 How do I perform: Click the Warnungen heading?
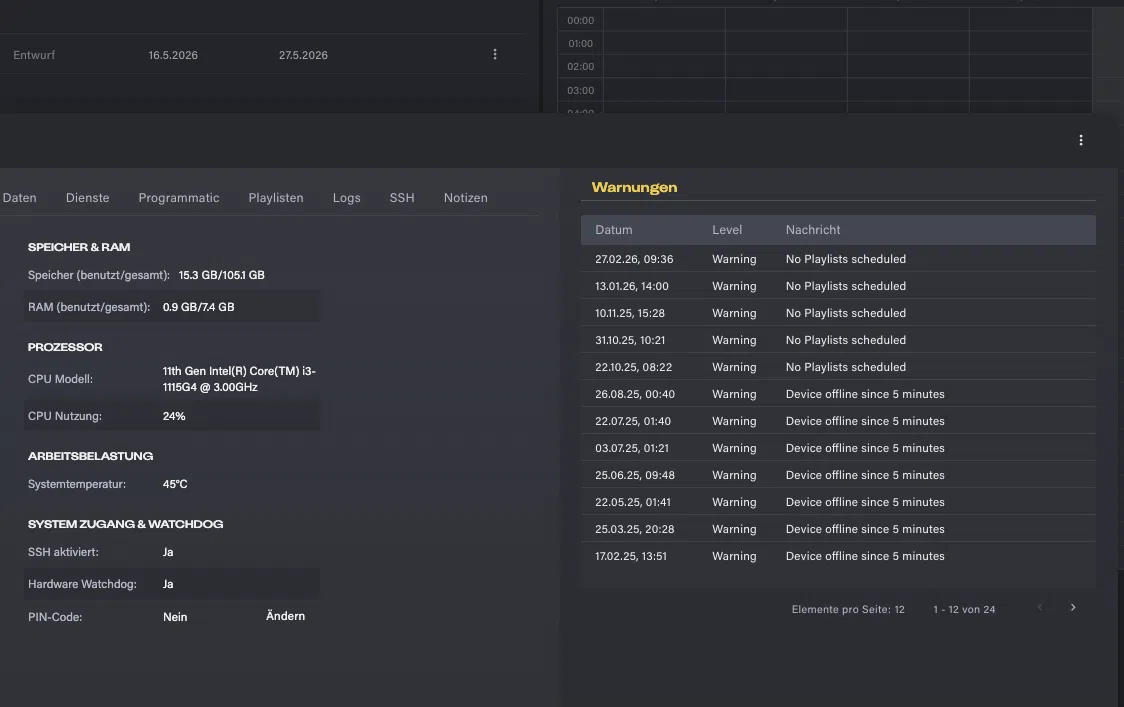click(x=634, y=187)
